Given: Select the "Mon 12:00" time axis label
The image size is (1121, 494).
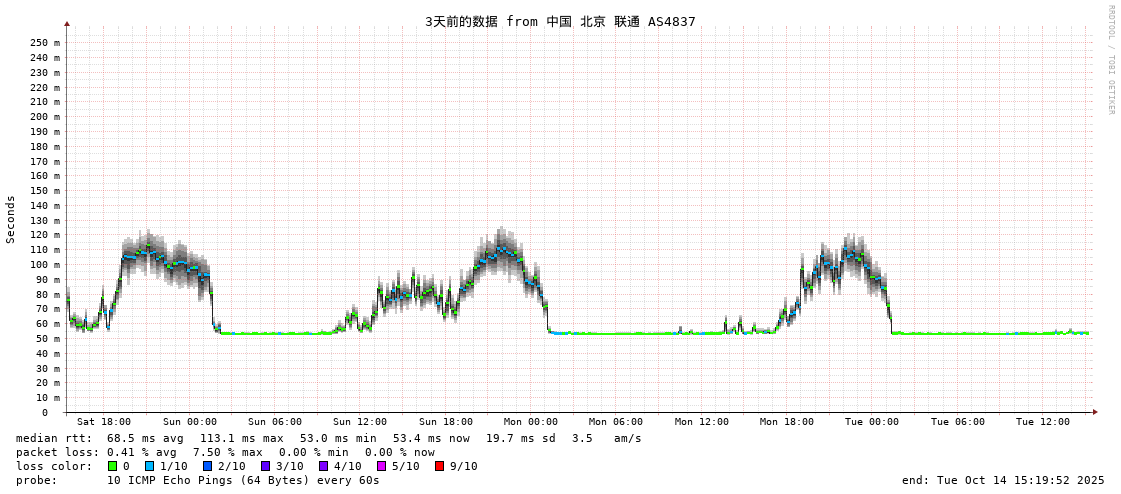Looking at the screenshot, I should click(x=701, y=422).
